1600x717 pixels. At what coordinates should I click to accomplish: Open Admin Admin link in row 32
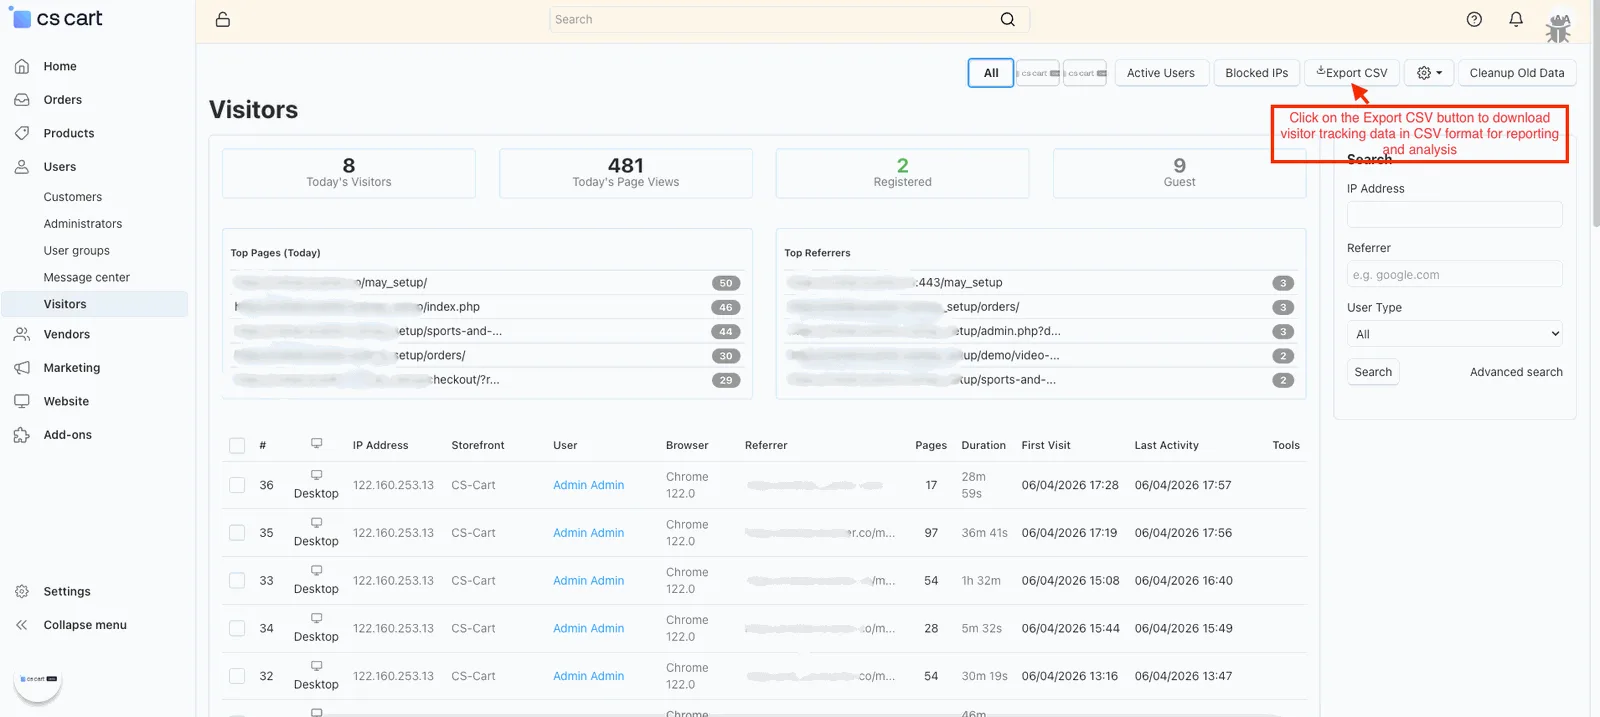tap(588, 676)
